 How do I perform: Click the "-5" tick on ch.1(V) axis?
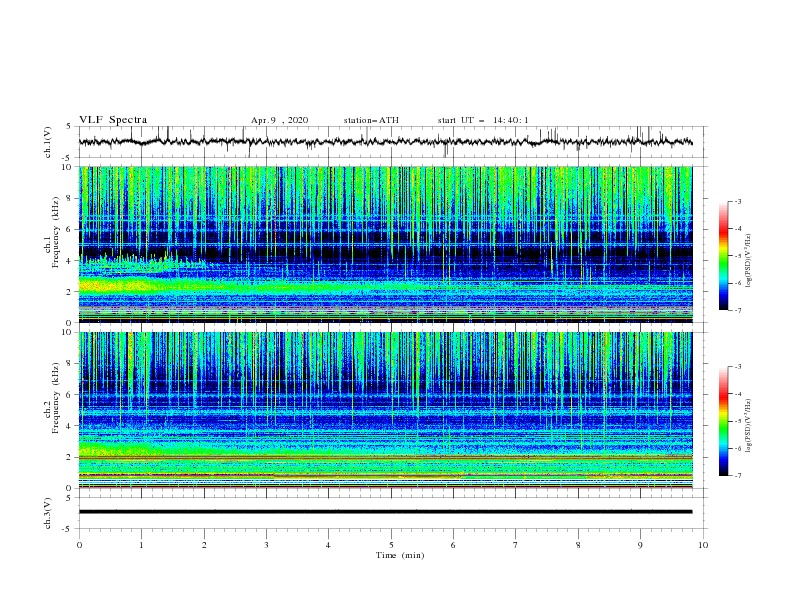(x=68, y=158)
